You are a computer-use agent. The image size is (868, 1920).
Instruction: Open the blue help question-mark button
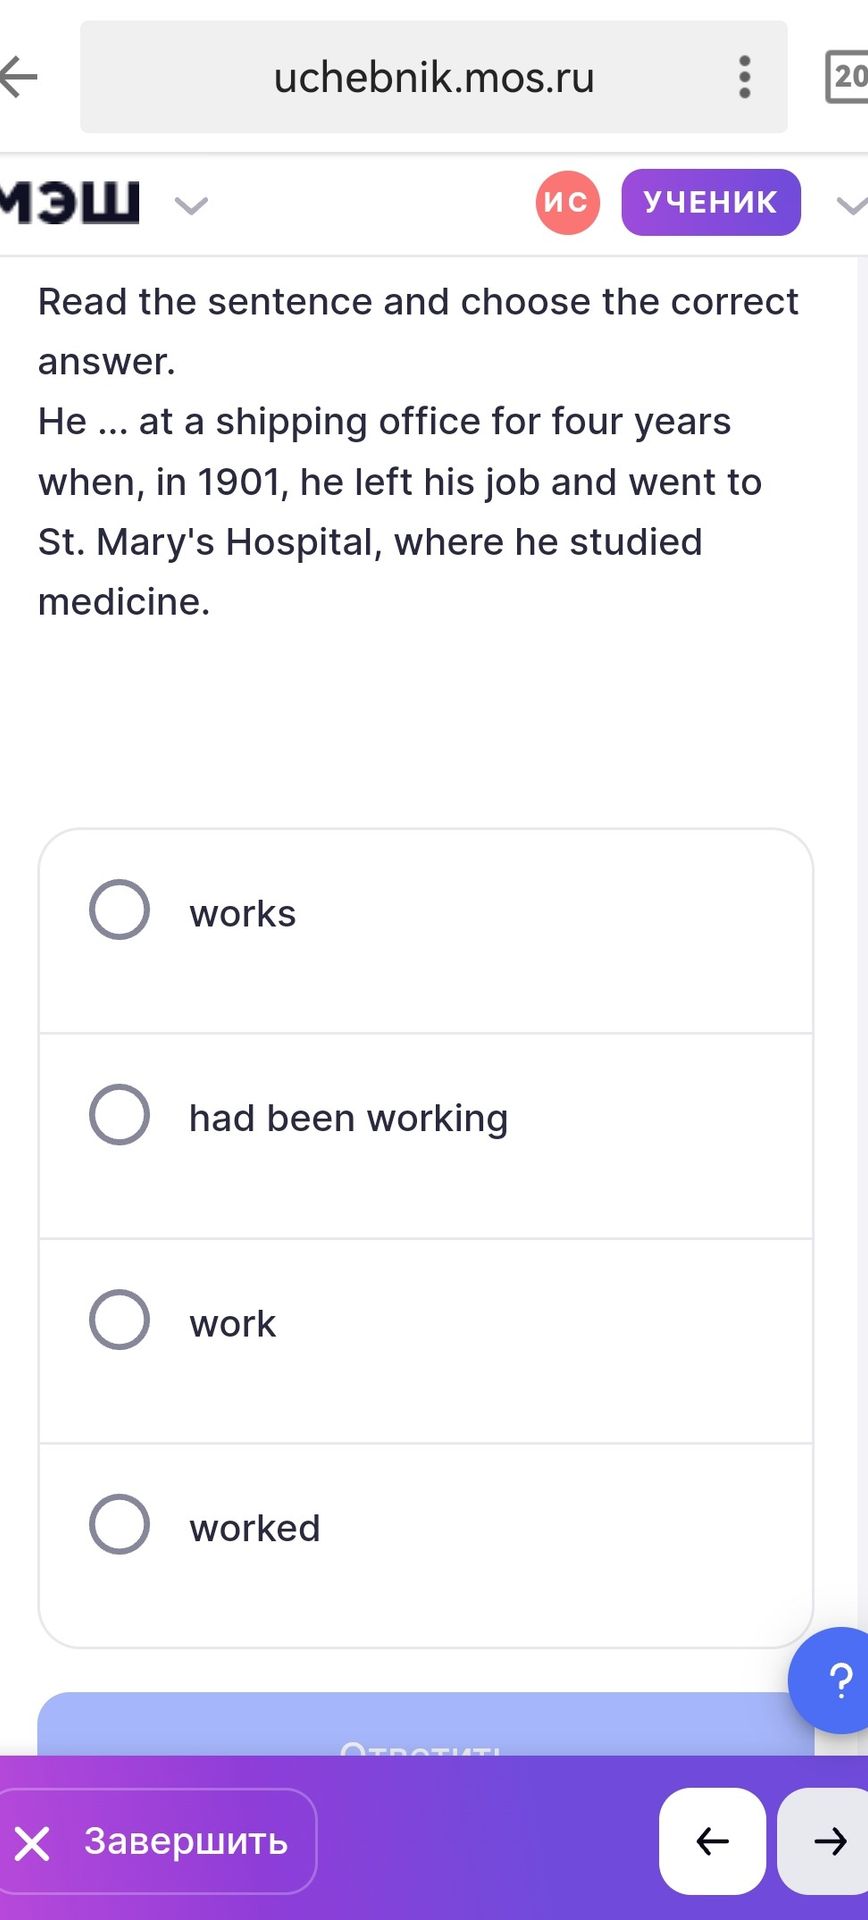click(832, 1680)
